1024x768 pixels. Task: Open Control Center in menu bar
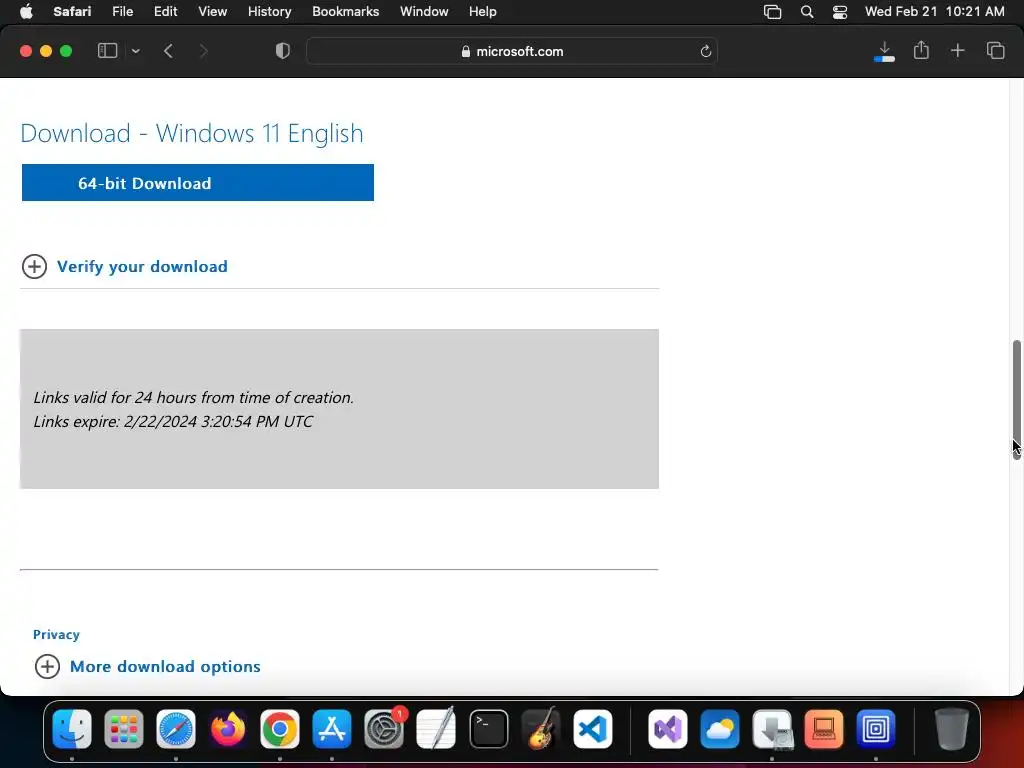840,12
